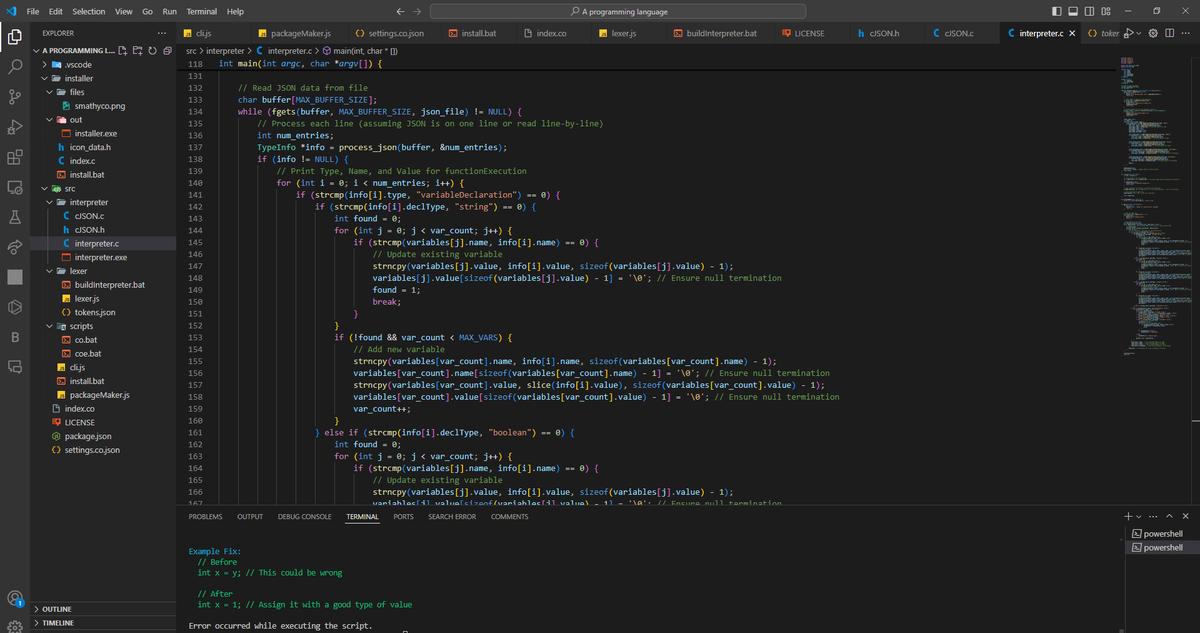Click the gear icon in editor title bar
The image size is (1200, 633).
click(1153, 33)
